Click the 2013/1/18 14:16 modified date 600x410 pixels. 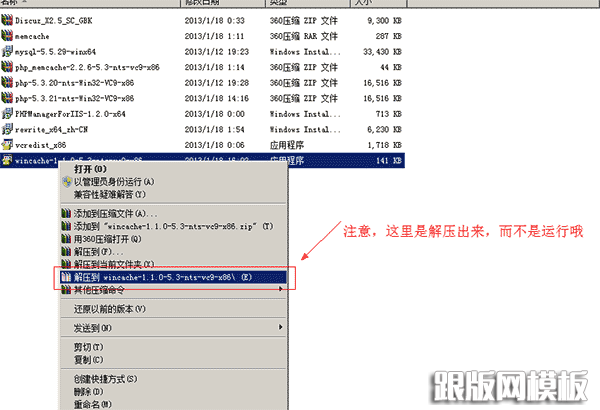coord(217,98)
